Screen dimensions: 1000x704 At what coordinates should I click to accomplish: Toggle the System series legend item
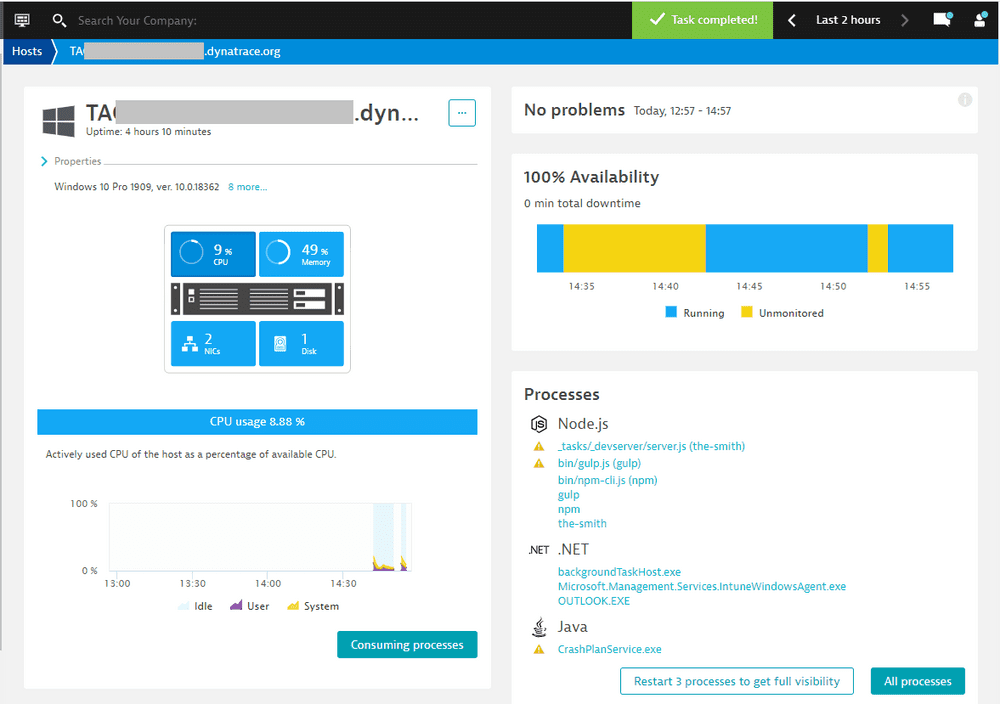(312, 606)
